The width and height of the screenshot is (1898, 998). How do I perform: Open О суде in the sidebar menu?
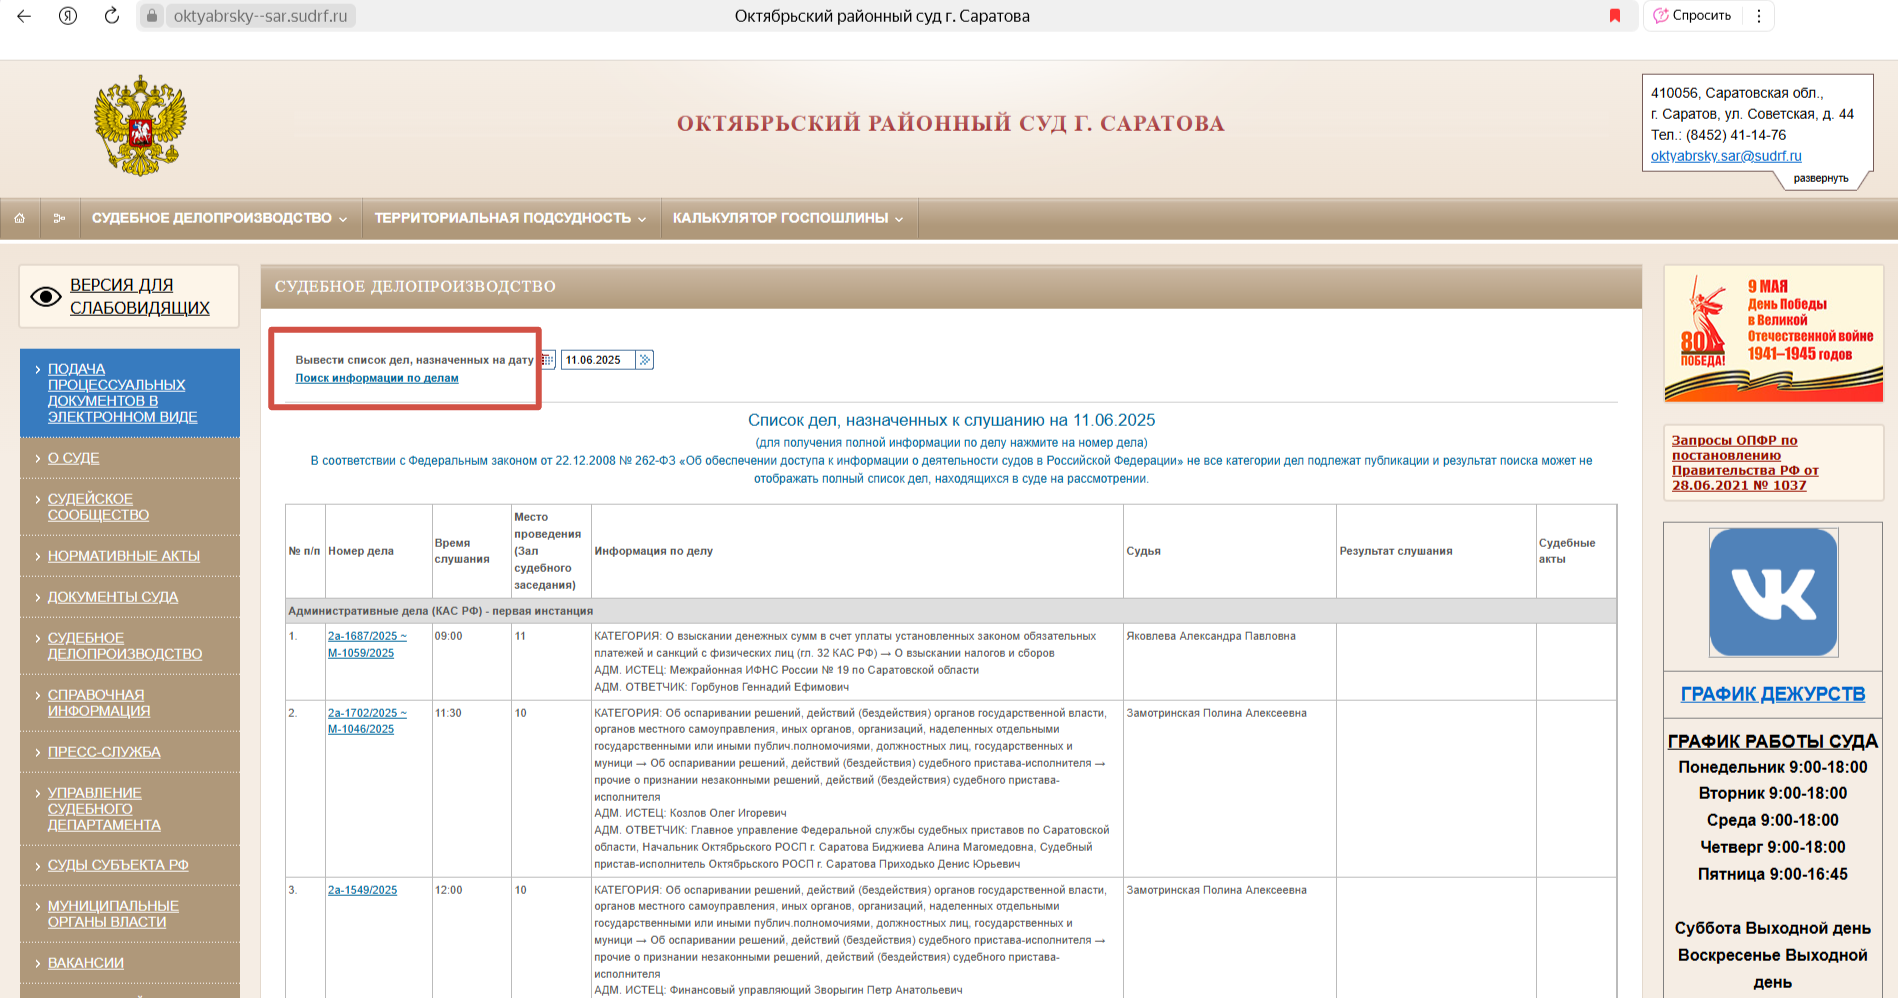pyautogui.click(x=74, y=458)
